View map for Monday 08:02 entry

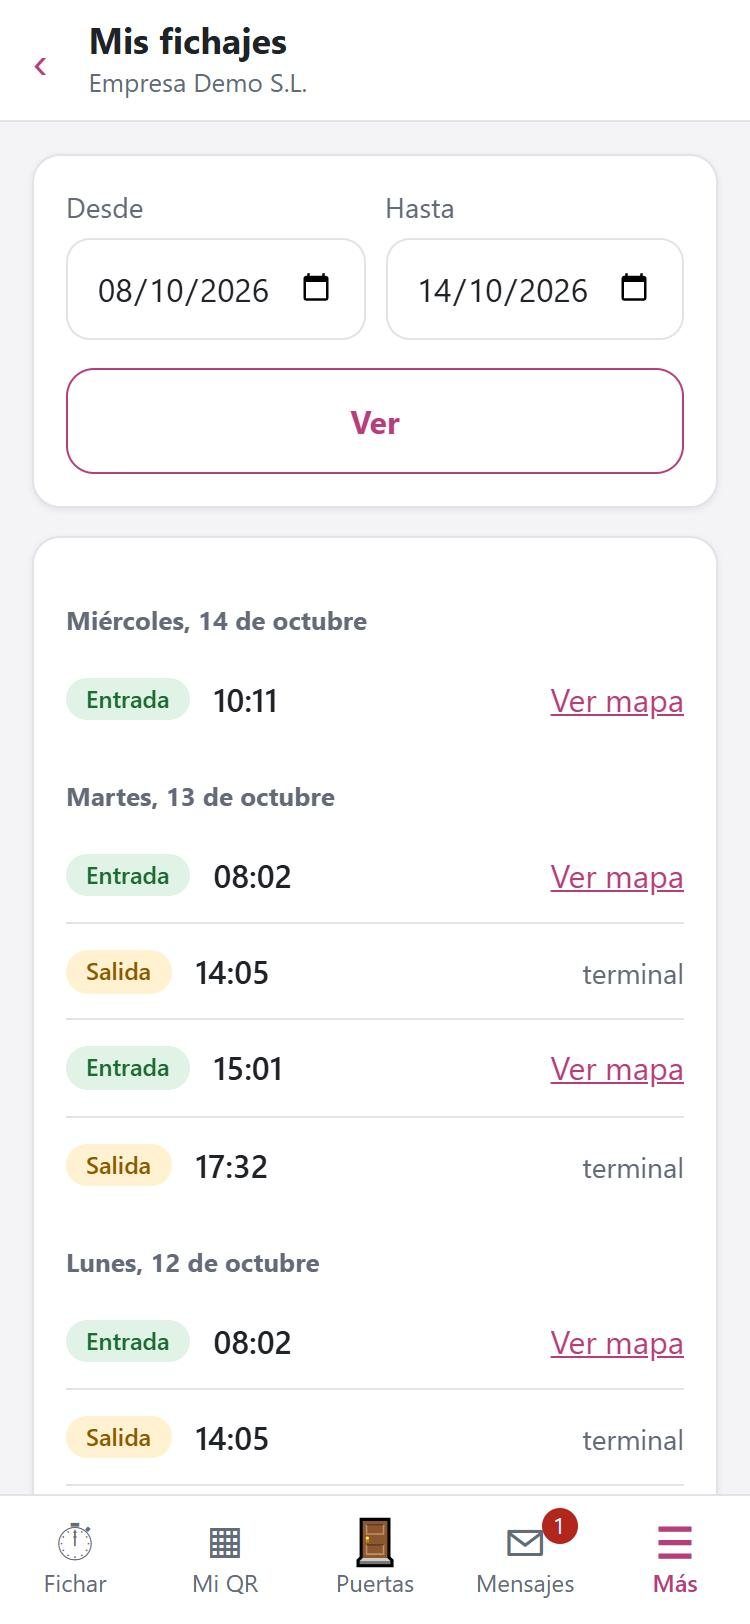[x=617, y=1343]
